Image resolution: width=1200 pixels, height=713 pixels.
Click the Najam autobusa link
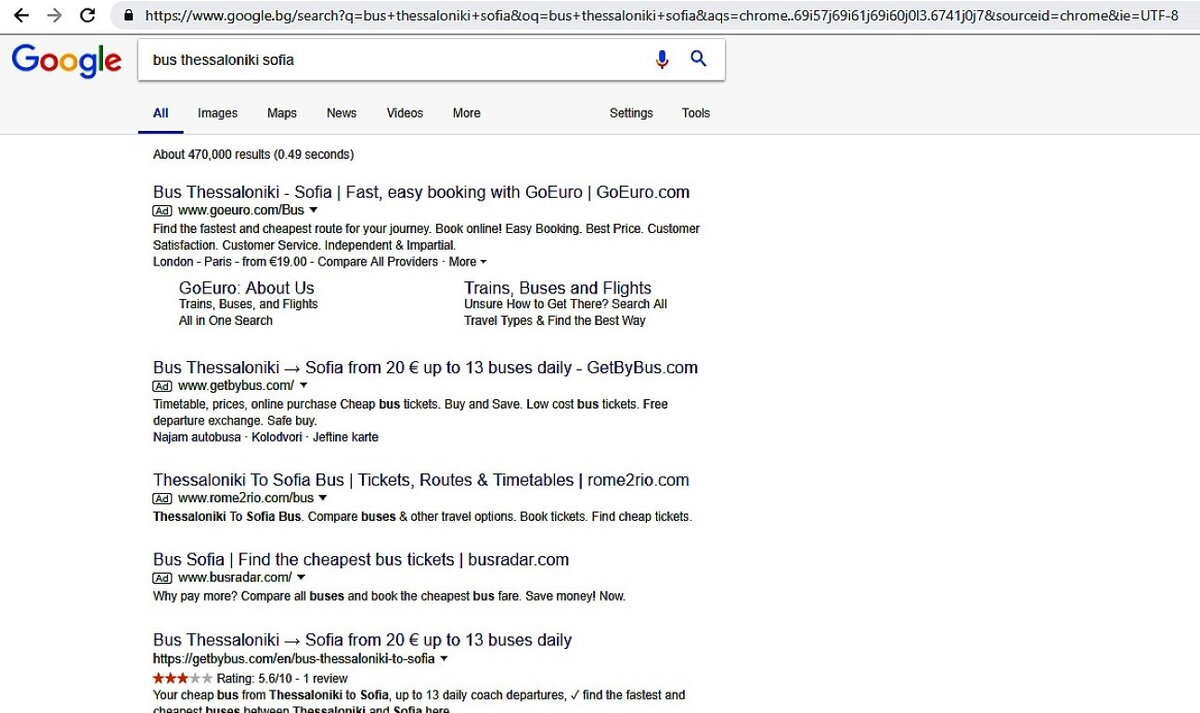click(x=197, y=437)
